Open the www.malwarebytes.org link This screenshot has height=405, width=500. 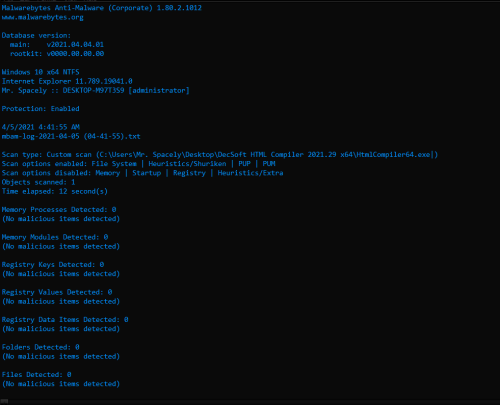43,17
